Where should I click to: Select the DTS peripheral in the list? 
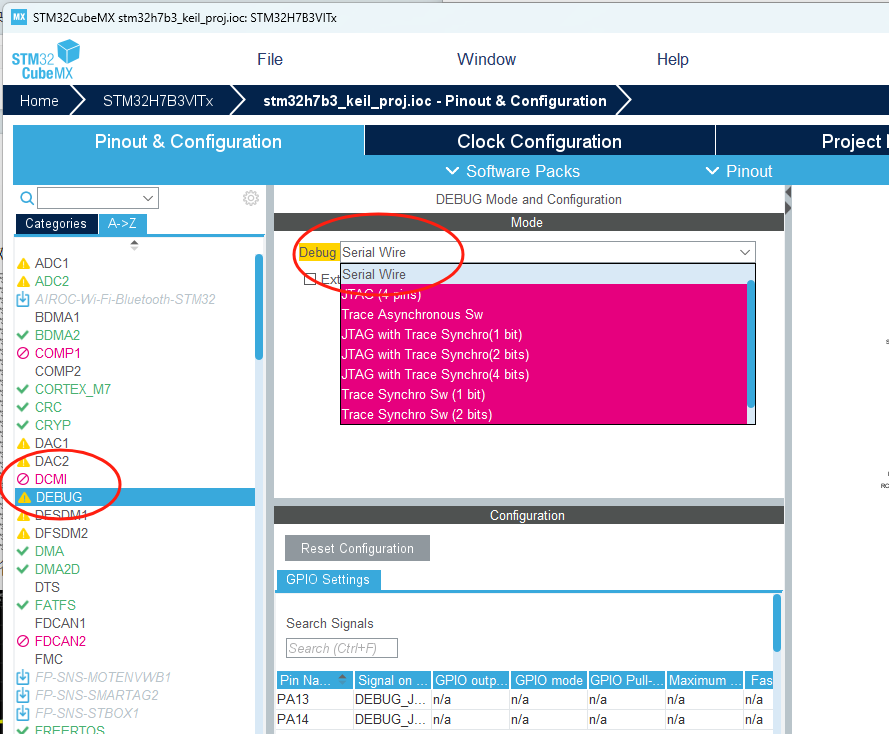(47, 587)
